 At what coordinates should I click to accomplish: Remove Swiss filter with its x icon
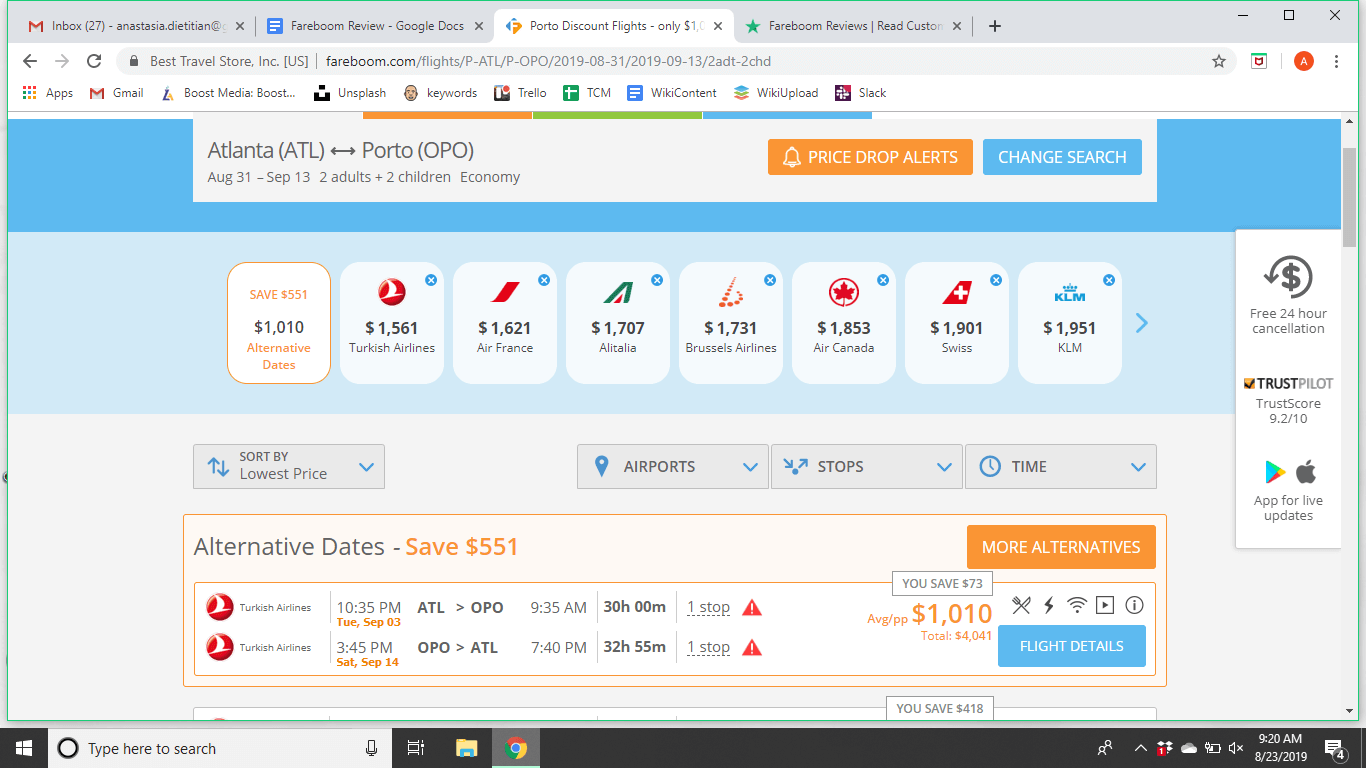pos(996,280)
